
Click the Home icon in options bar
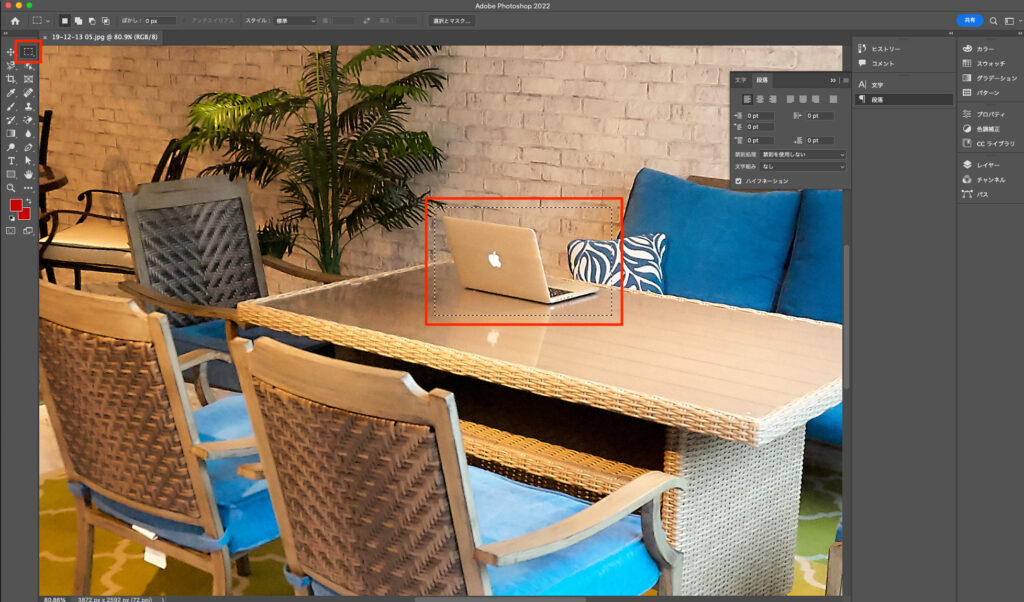(15, 20)
